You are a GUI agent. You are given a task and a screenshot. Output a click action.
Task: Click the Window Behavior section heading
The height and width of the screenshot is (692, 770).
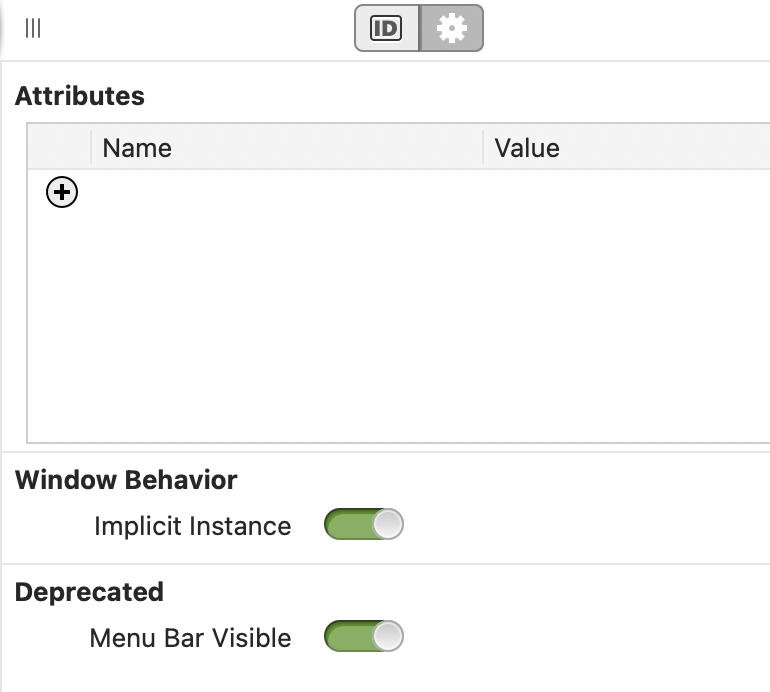click(126, 480)
